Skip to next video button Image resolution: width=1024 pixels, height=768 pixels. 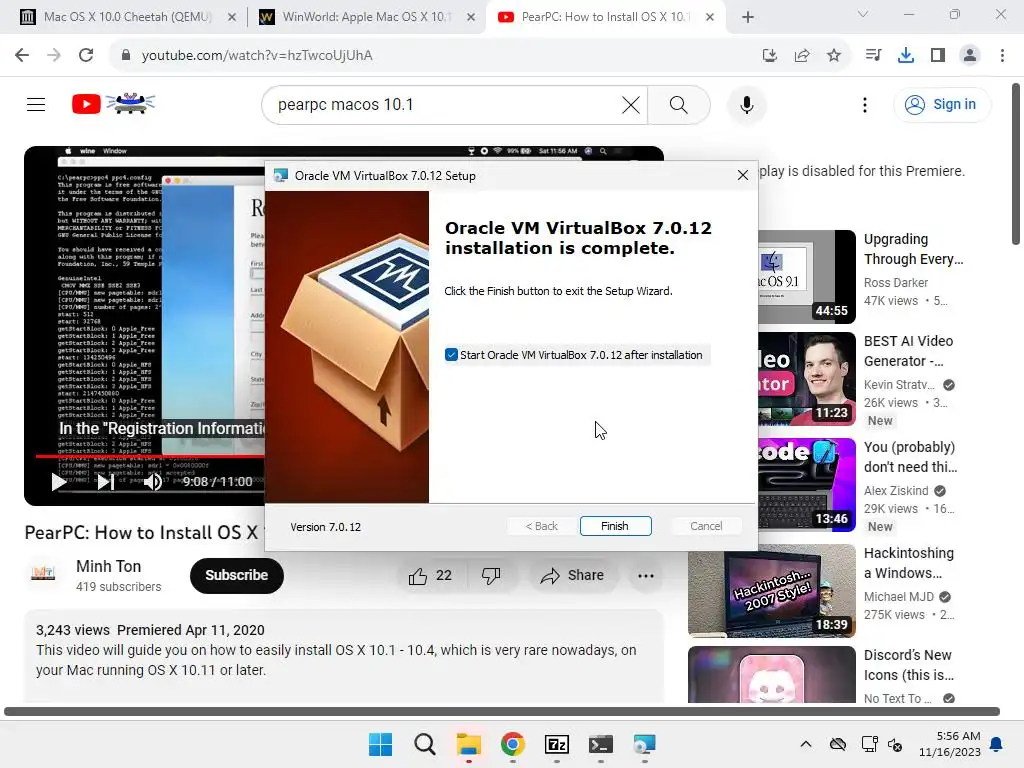(x=105, y=482)
